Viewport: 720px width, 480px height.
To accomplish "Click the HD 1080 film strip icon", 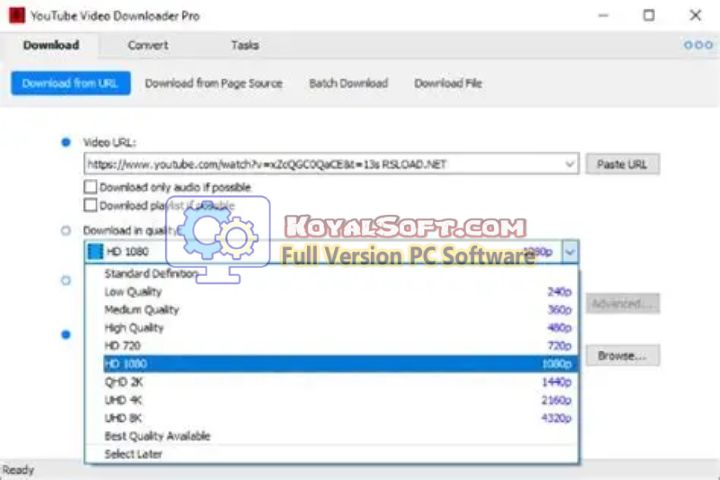I will (95, 252).
